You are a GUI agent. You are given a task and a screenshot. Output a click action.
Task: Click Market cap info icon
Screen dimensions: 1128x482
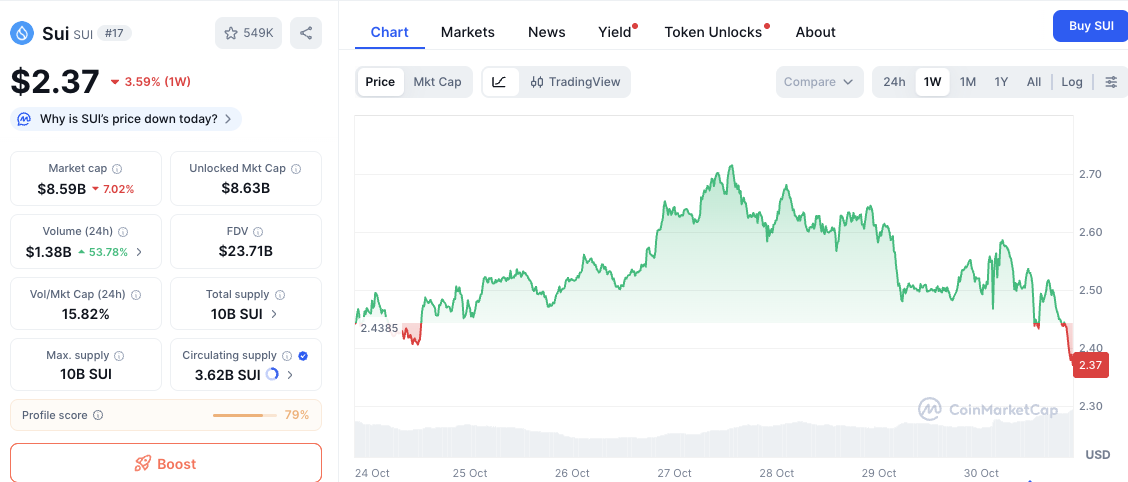click(x=117, y=169)
